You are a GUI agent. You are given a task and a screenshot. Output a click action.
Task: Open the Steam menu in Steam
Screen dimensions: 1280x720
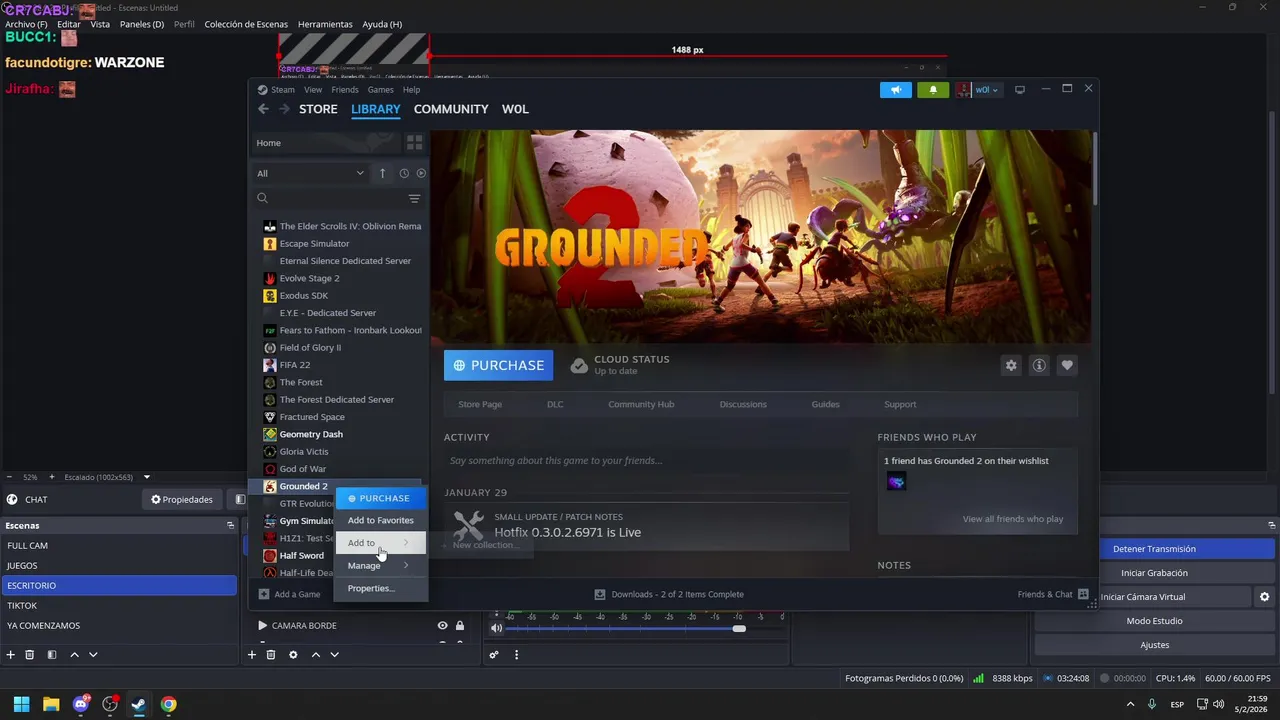click(282, 90)
